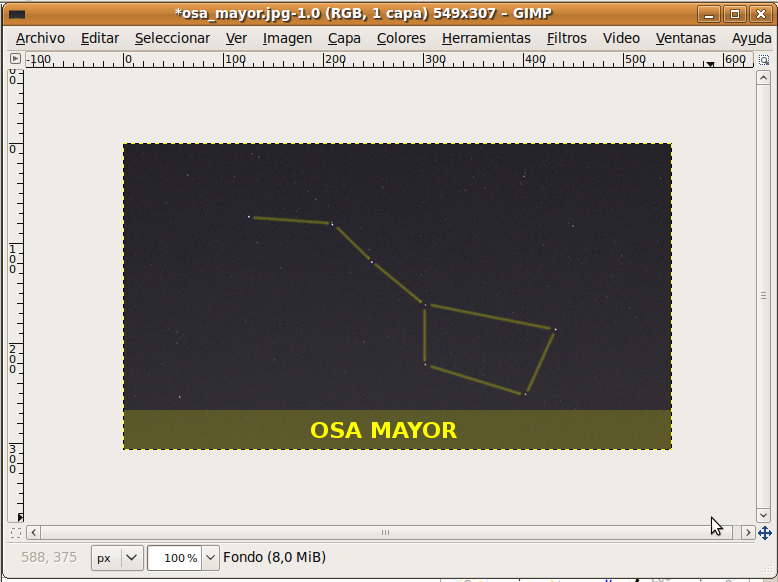Screen dimensions: 778x582
Task: Open the Filtros menu
Action: (x=567, y=38)
